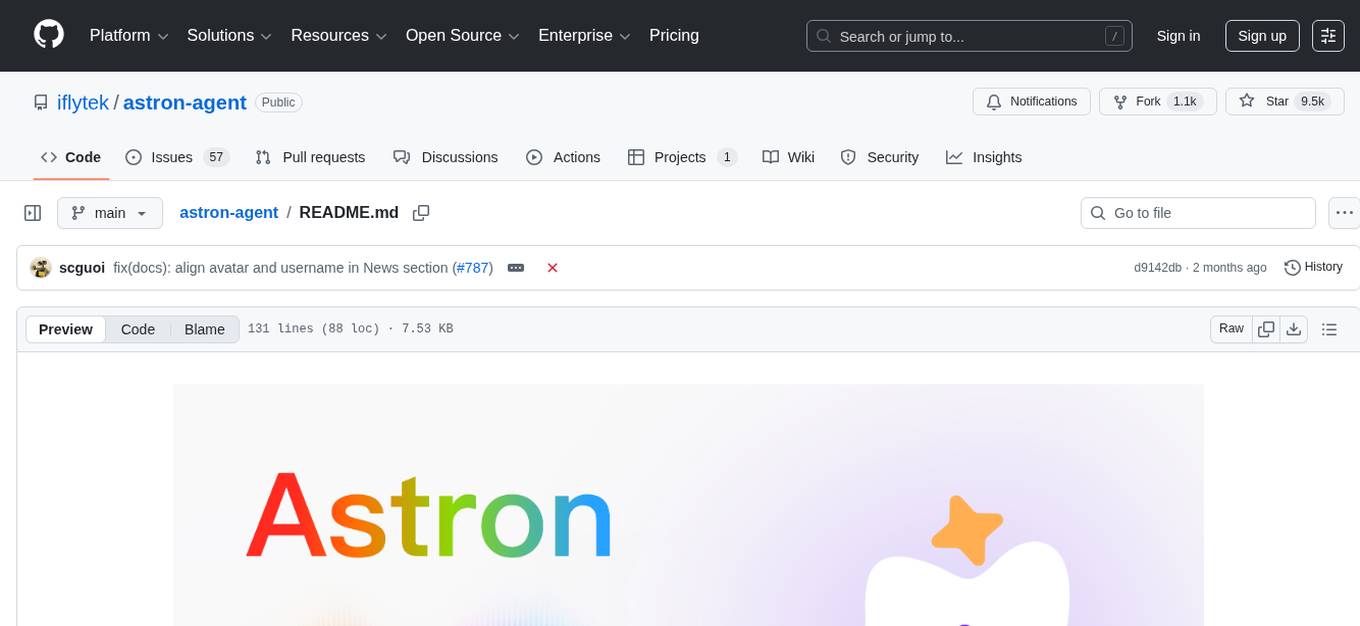Viewport: 1360px width, 626px height.
Task: Open the more options ellipsis menu
Action: click(1344, 212)
